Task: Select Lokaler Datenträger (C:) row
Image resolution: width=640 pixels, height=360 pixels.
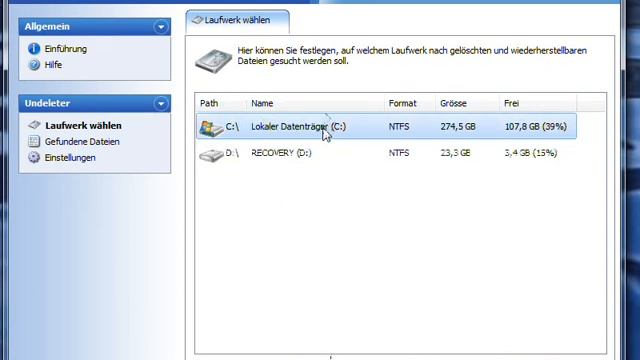Action: click(386, 127)
